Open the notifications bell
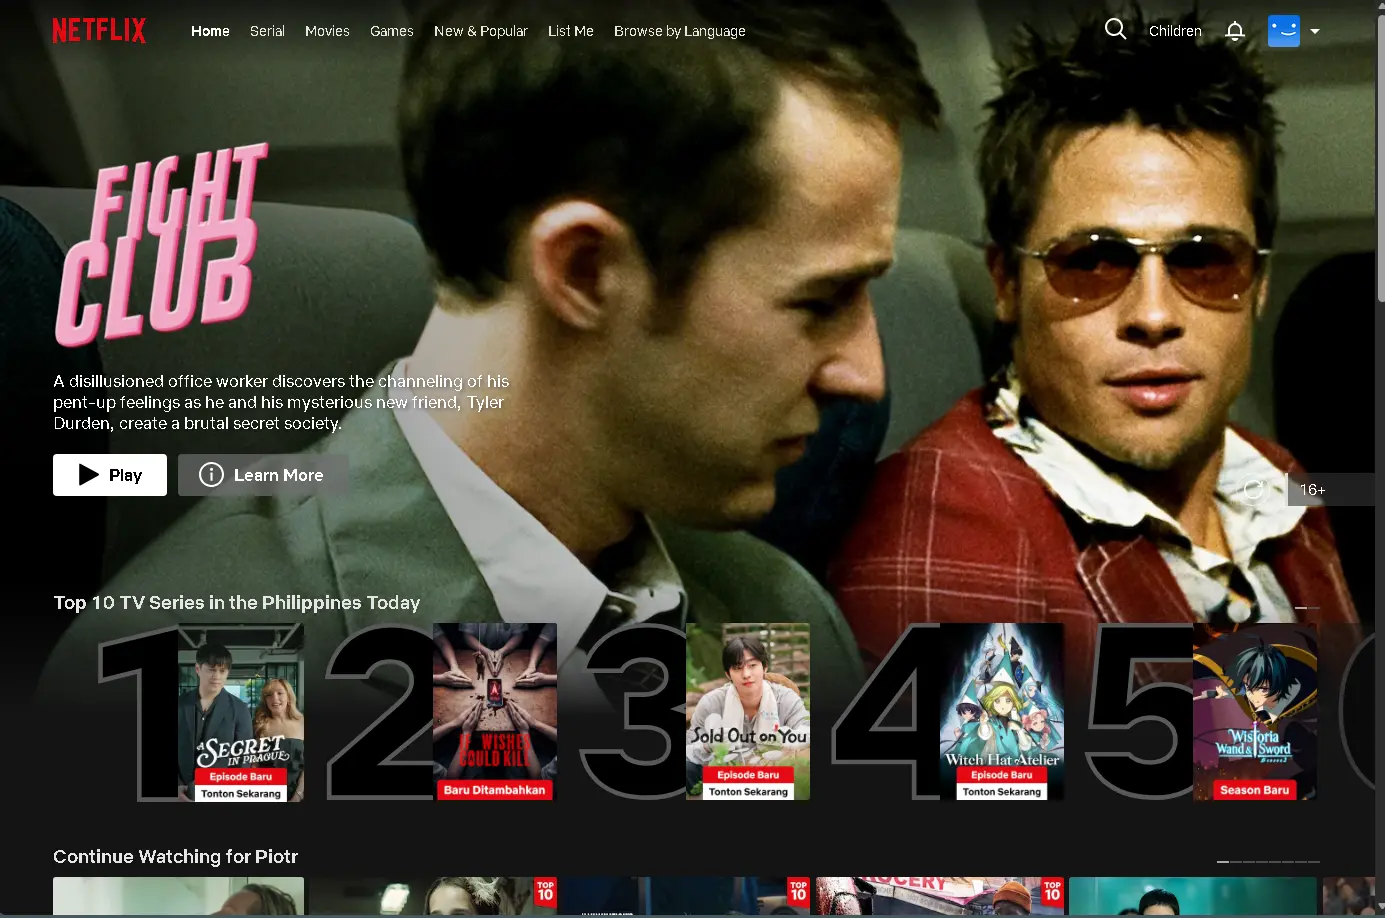1385x918 pixels. pyautogui.click(x=1235, y=31)
